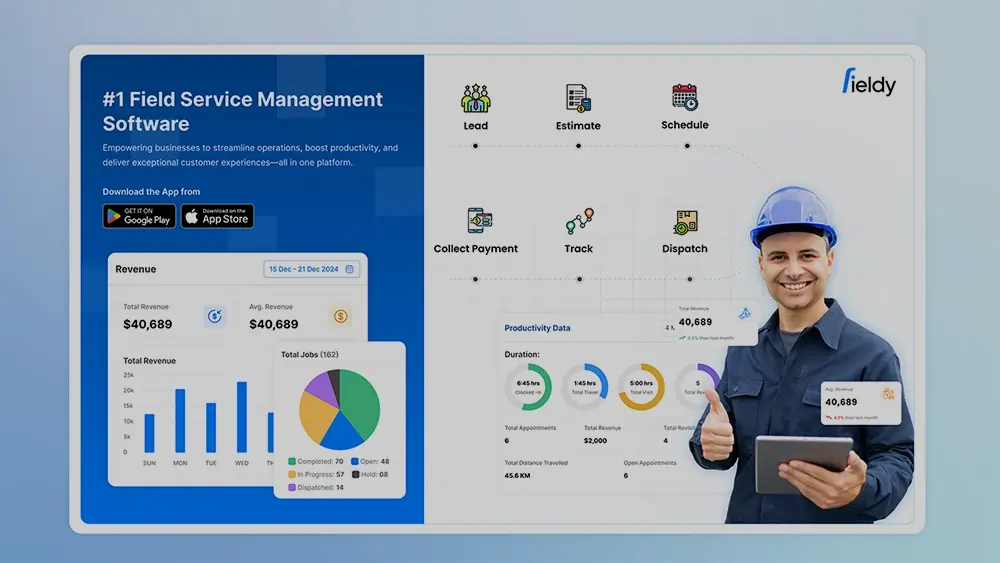1000x563 pixels.
Task: Click the yellow In Progress pie slice
Action: (x=316, y=418)
